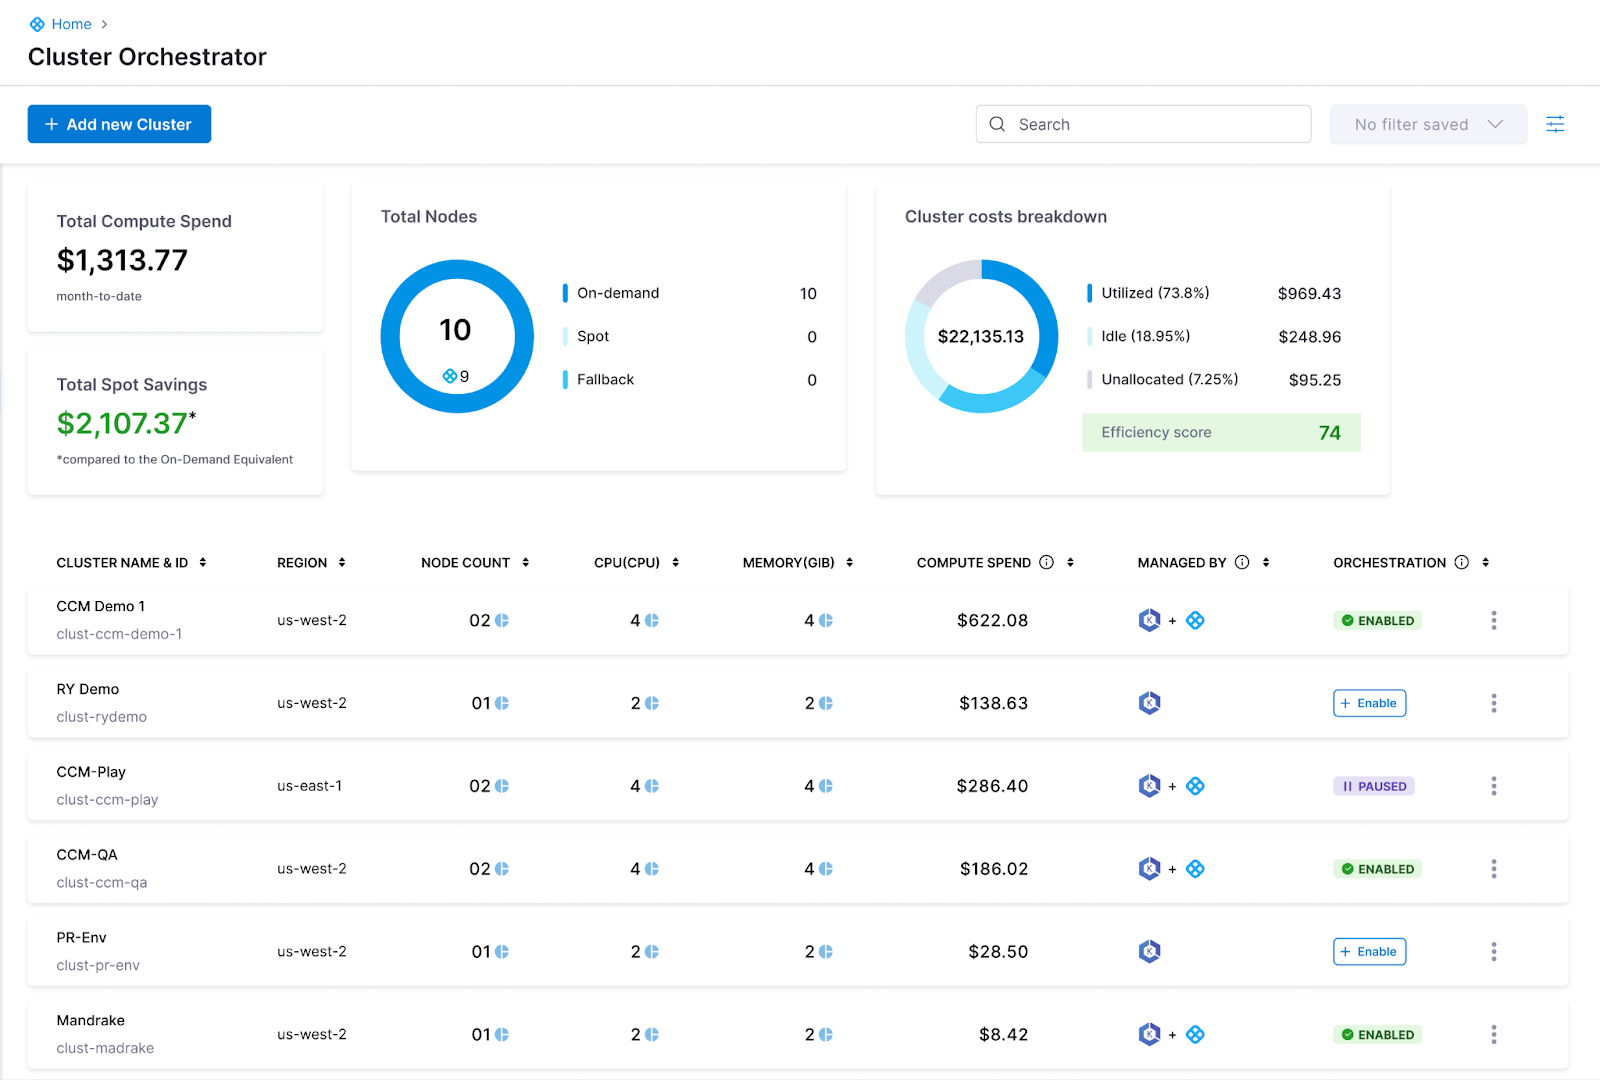1600x1080 pixels.
Task: Expand the No filter saved dropdown
Action: click(1427, 124)
